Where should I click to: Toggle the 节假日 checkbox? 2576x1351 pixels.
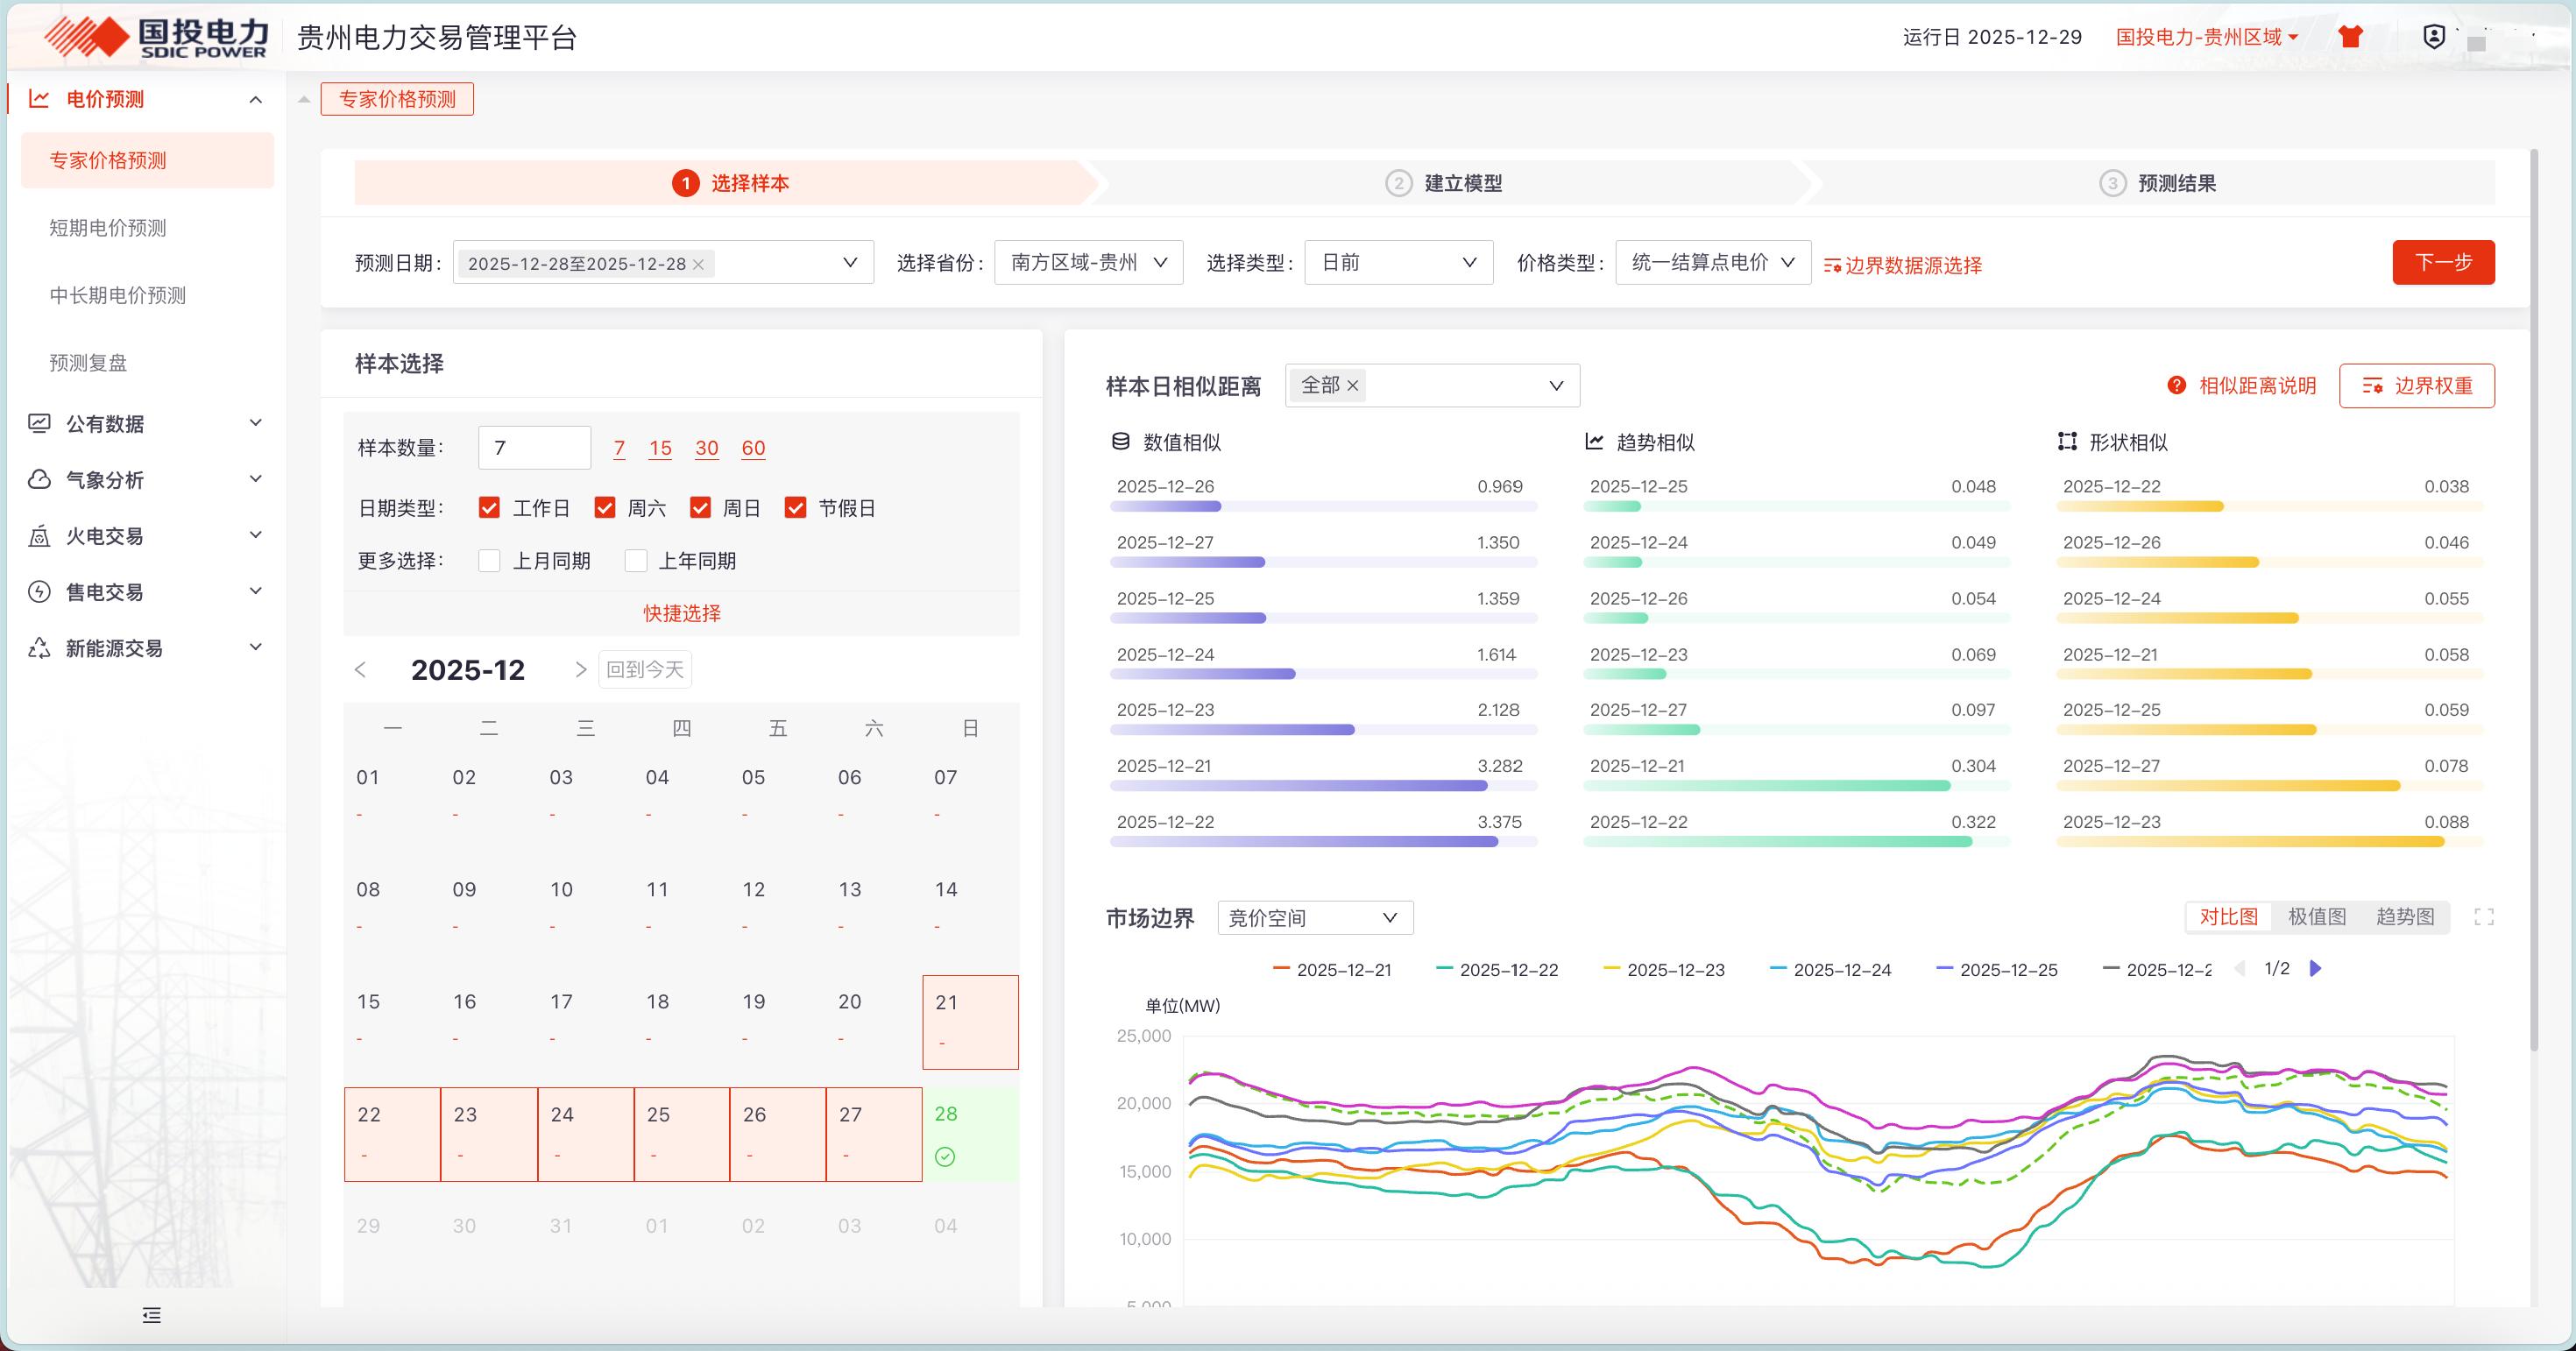point(795,508)
